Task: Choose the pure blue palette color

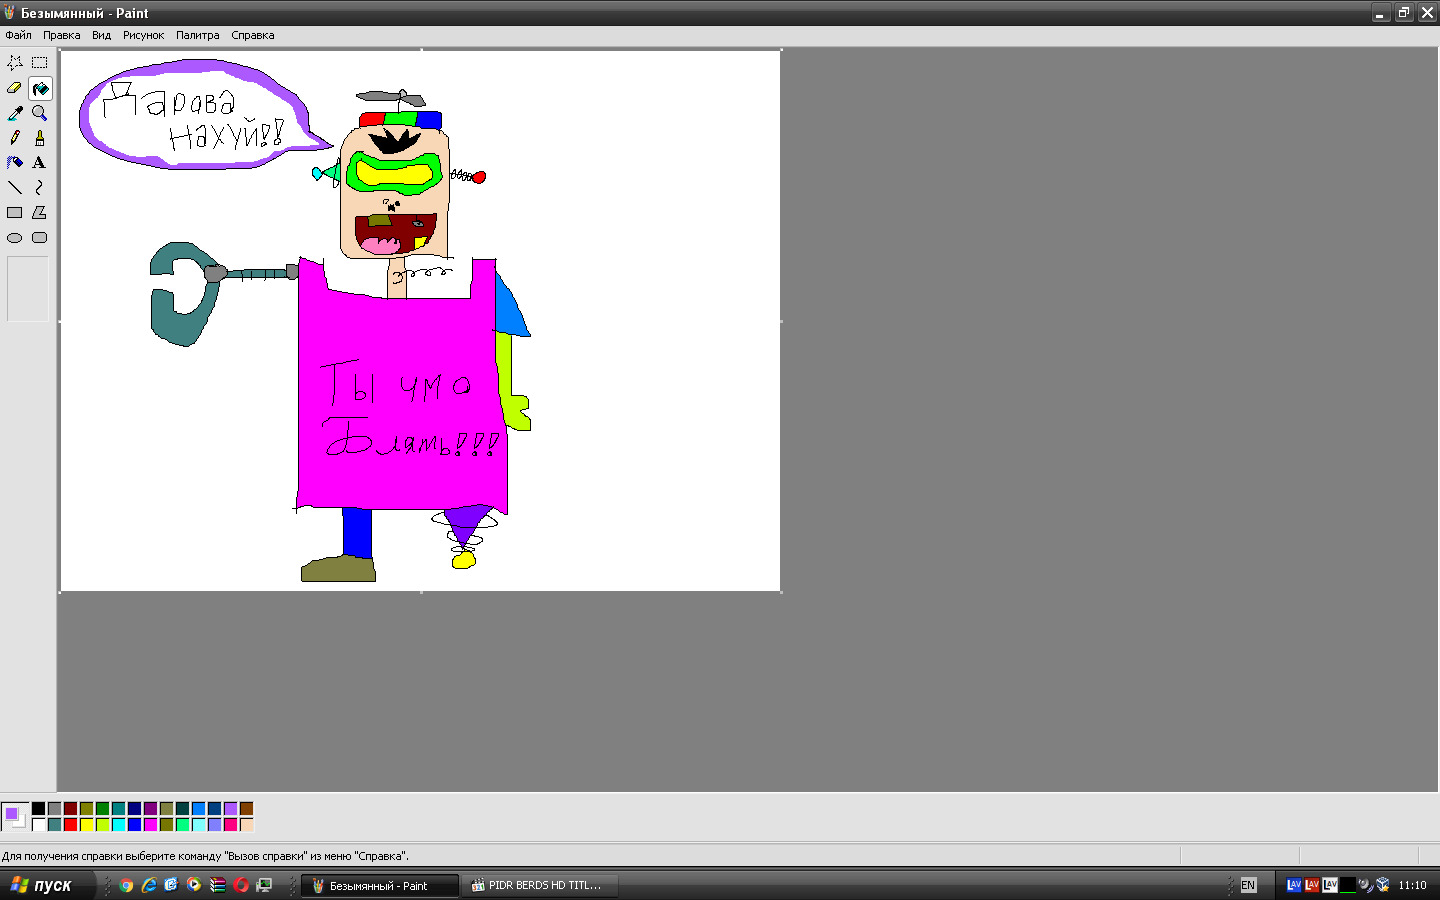Action: [x=134, y=825]
